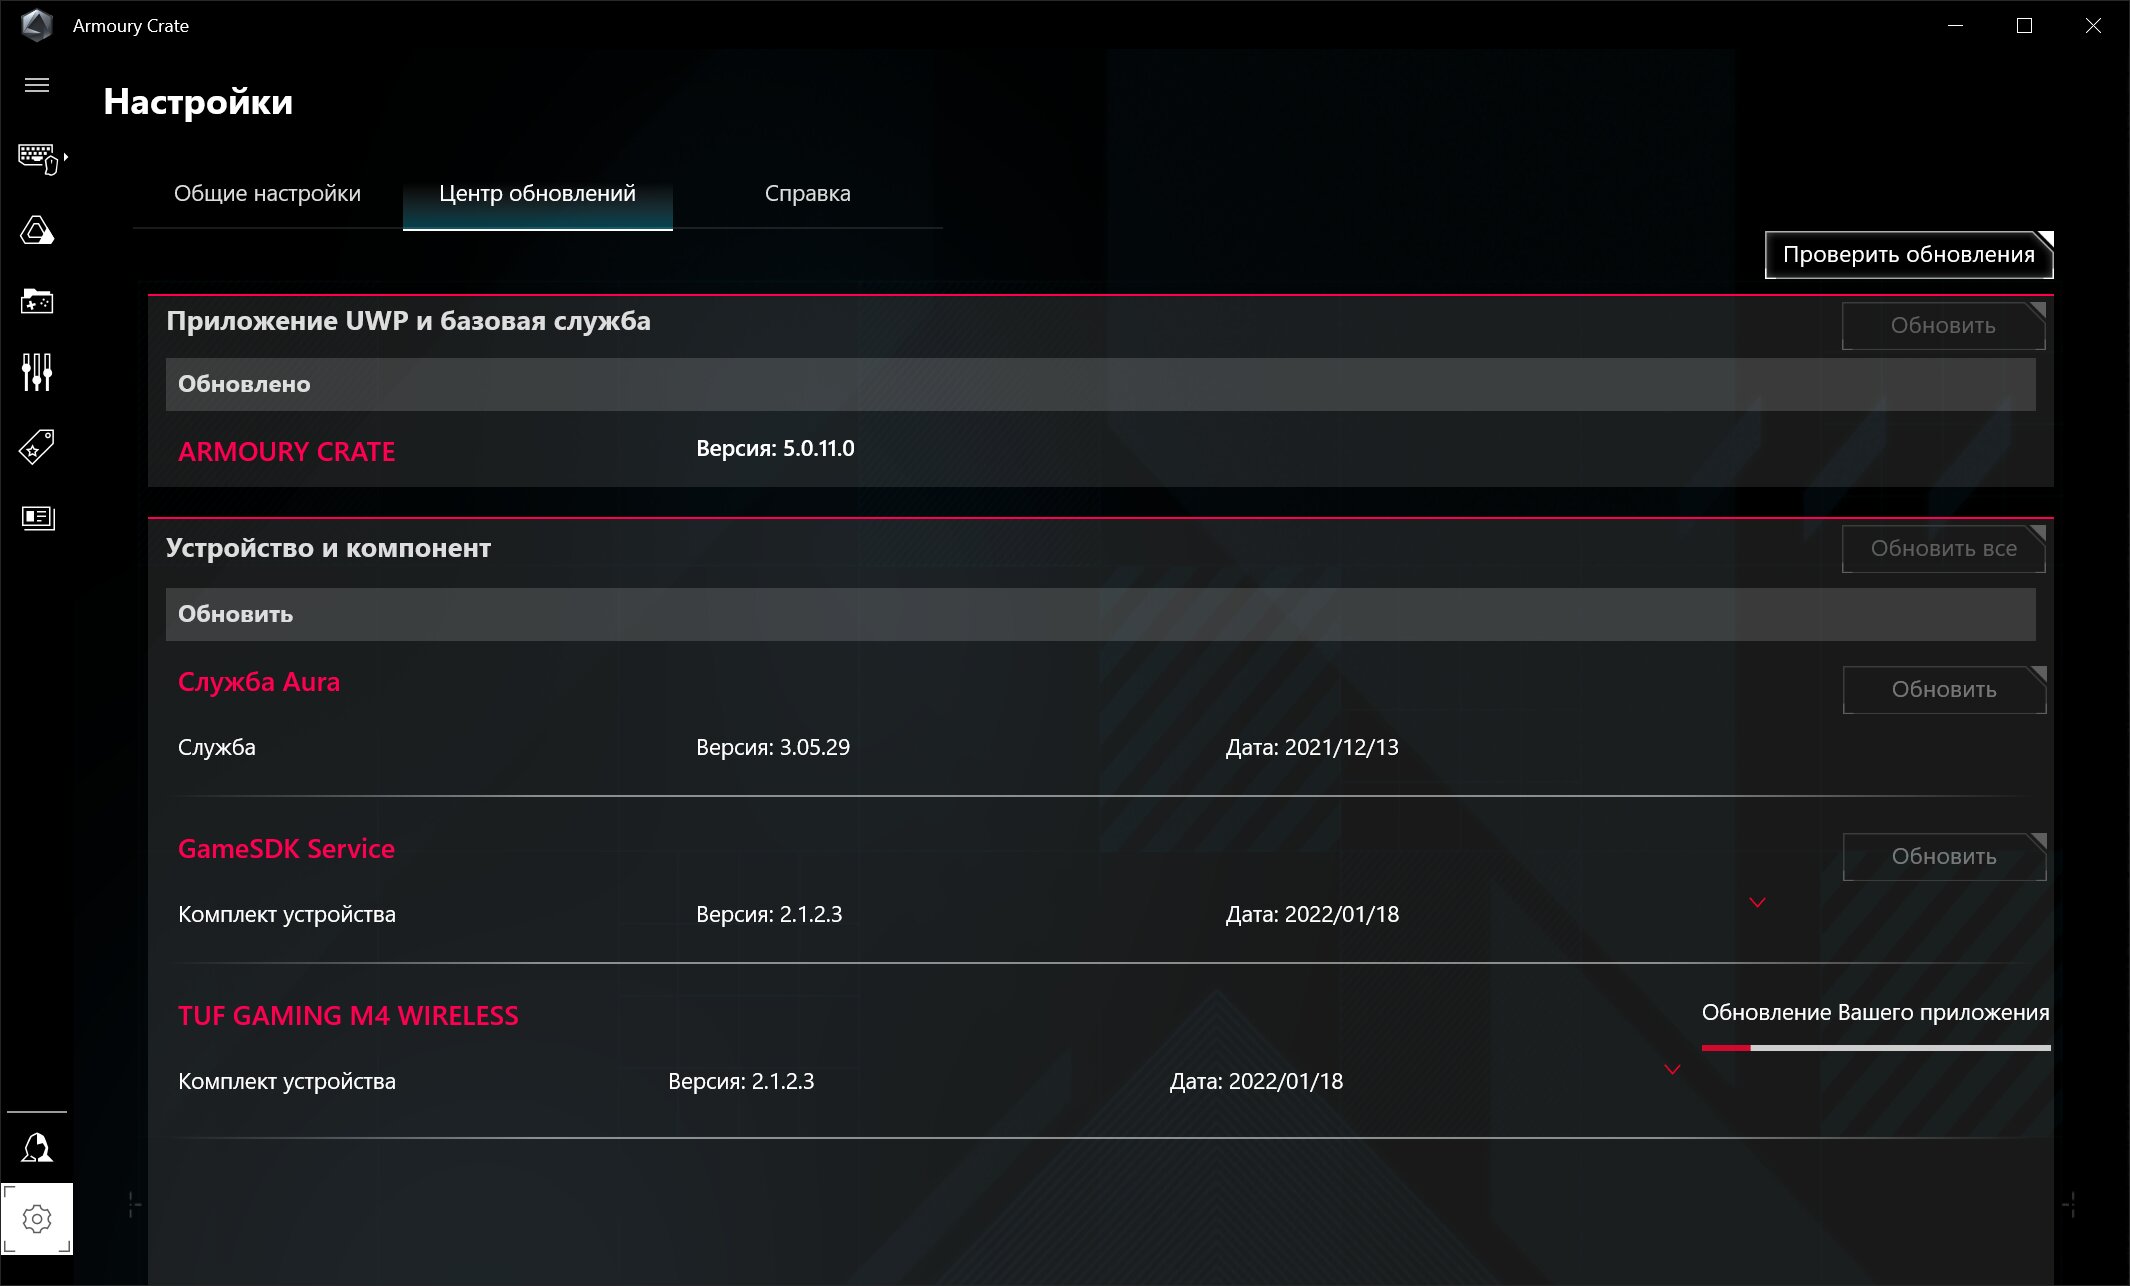Click the Служба Aura heading
Viewport: 2130px width, 1286px height.
pos(259,682)
